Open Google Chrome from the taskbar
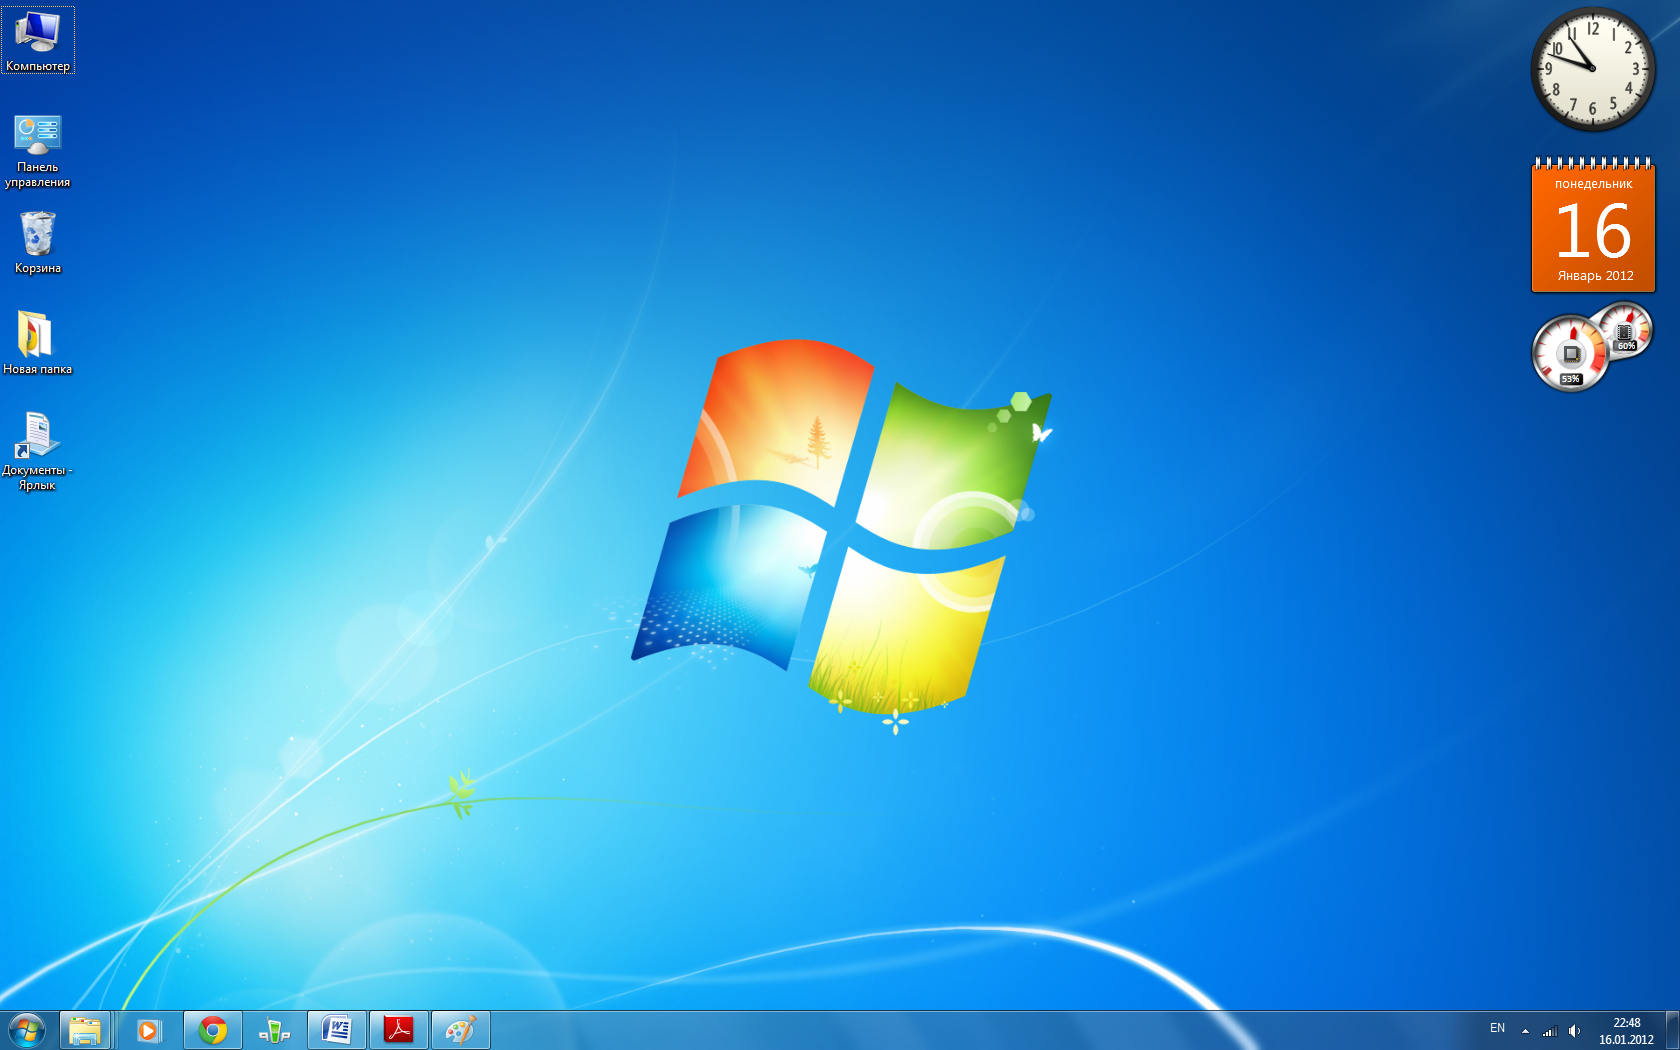The width and height of the screenshot is (1680, 1050). tap(213, 1030)
